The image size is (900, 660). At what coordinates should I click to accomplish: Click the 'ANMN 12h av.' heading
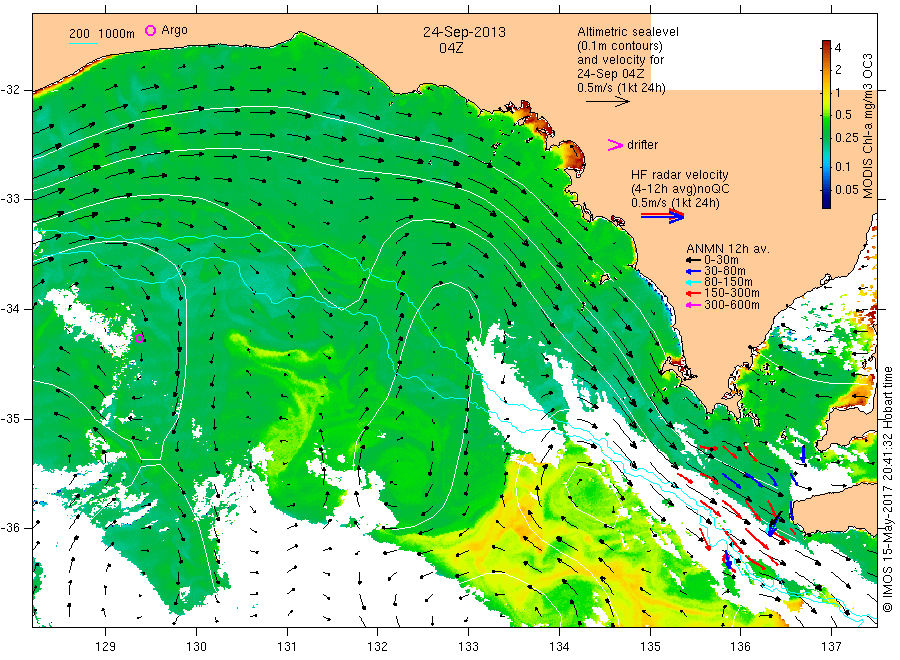tap(728, 249)
